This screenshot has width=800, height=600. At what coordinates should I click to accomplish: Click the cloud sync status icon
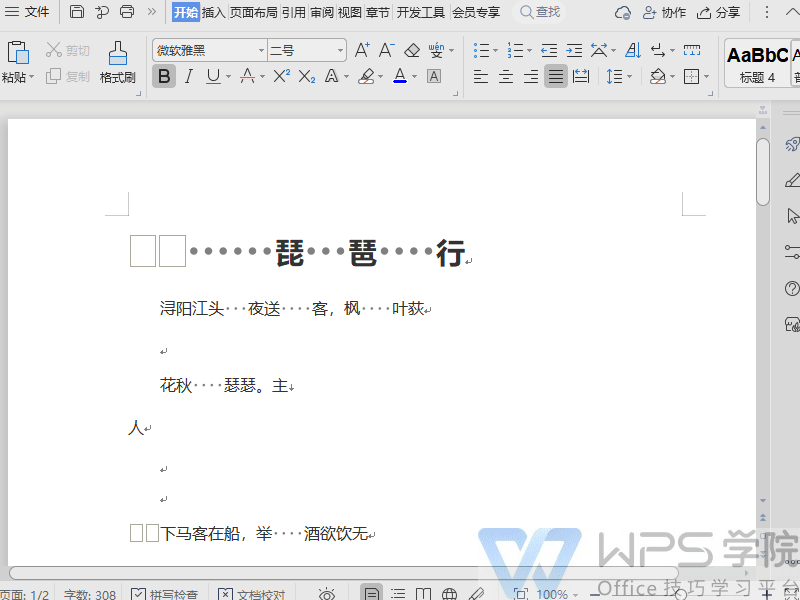622,12
